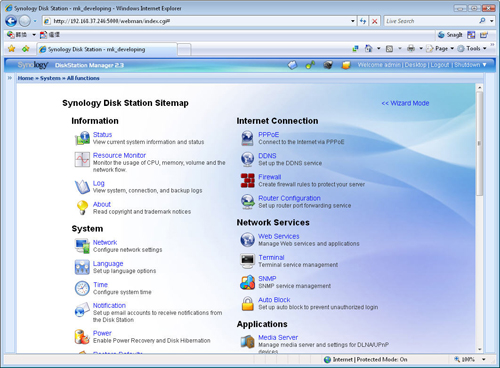
Task: Click the scrollbar down arrow
Action: 480,349
